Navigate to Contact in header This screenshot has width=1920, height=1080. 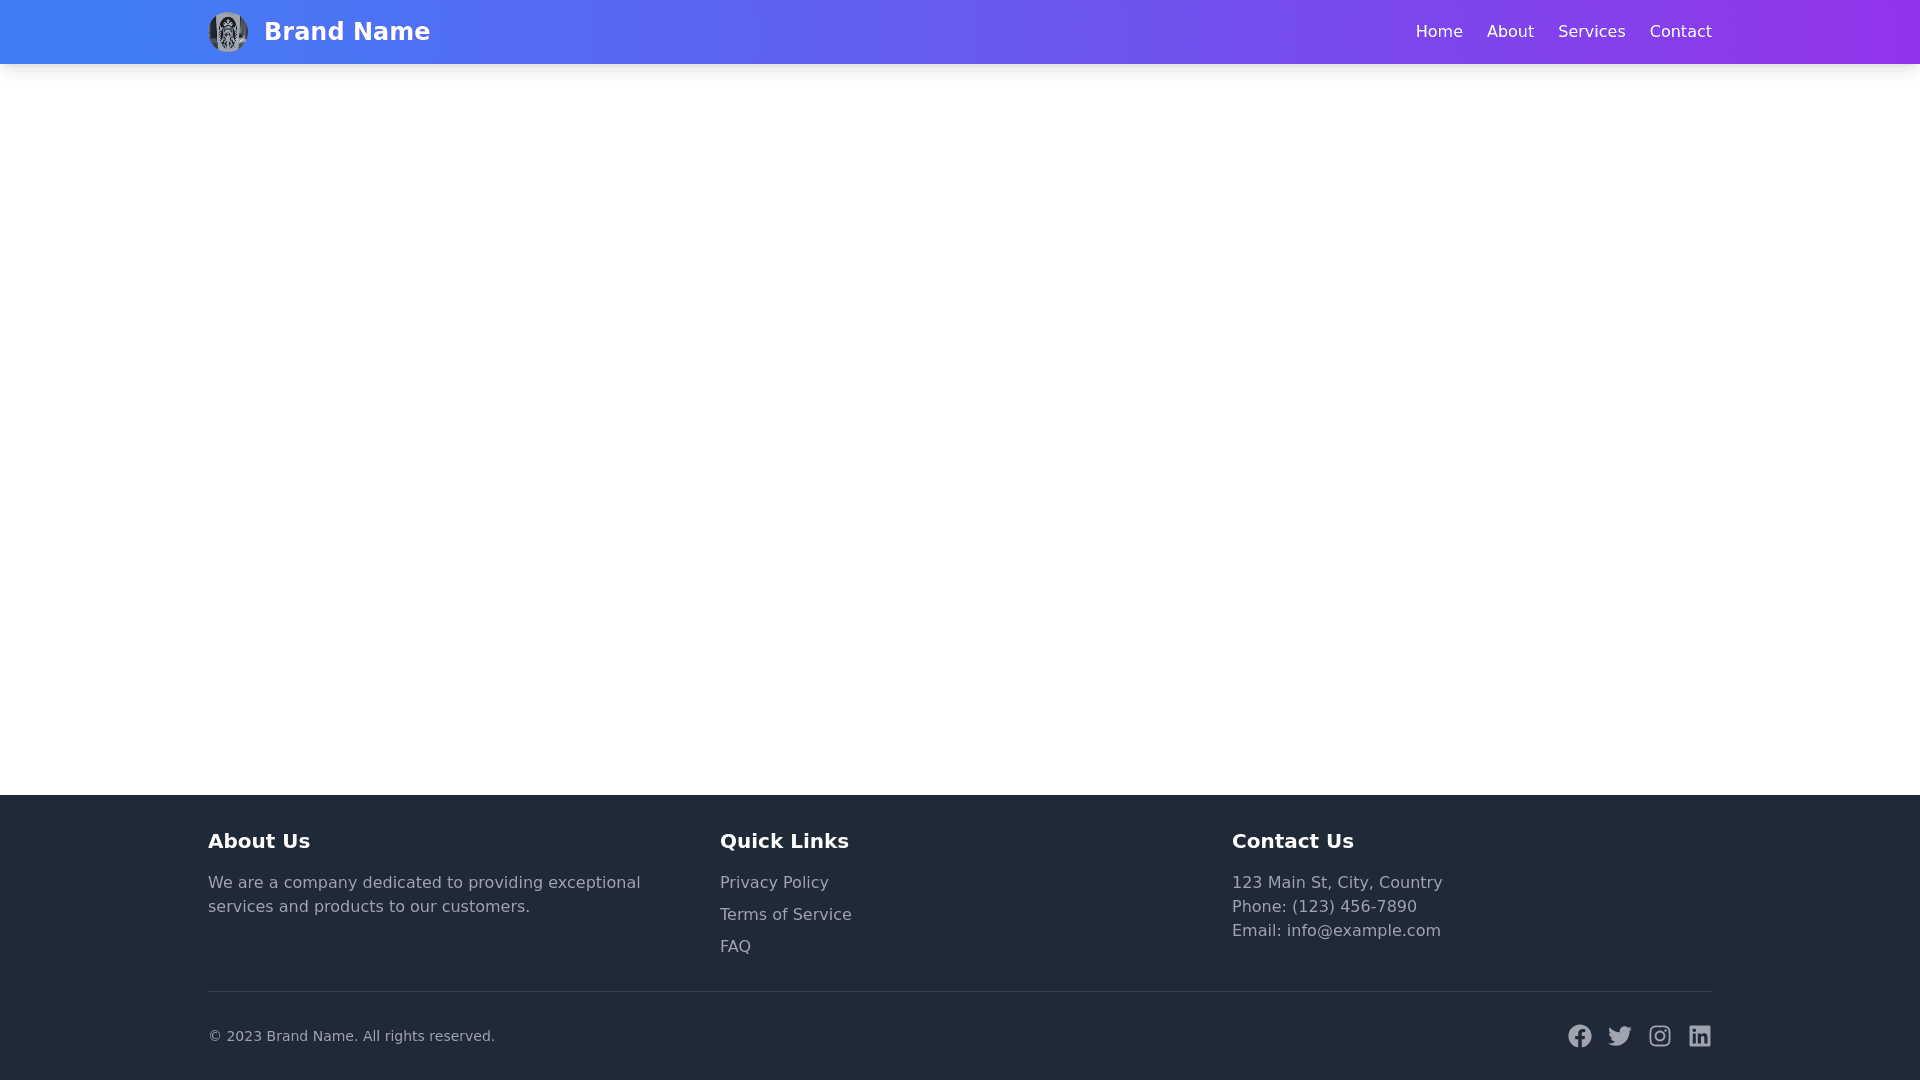pyautogui.click(x=1680, y=32)
